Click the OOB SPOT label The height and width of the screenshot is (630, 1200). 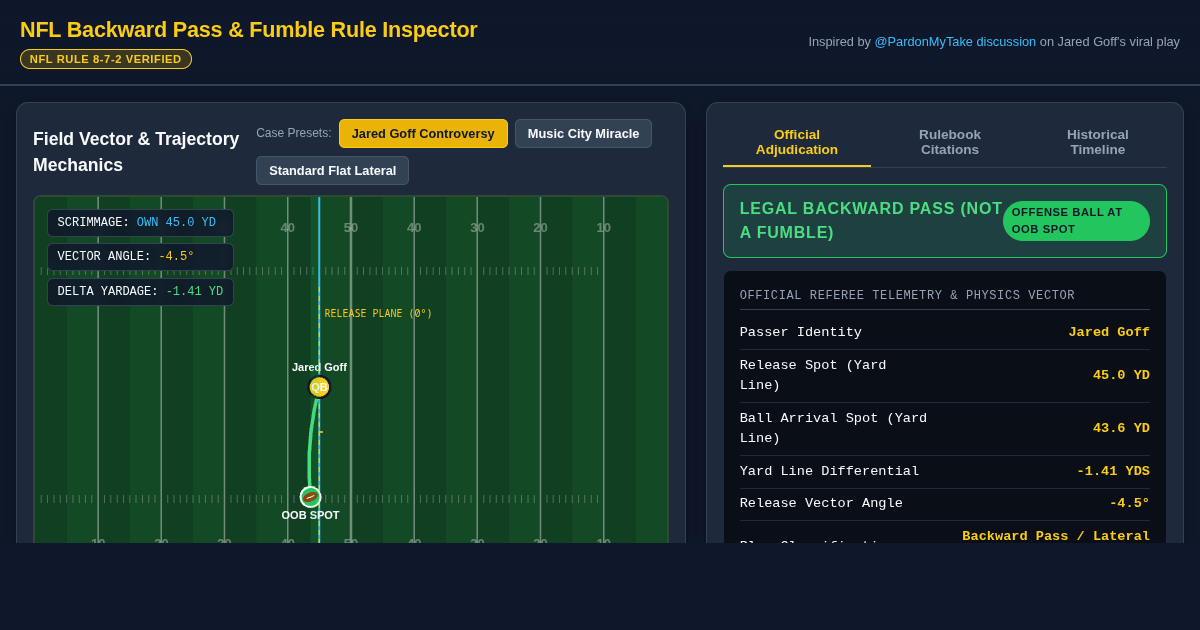310,516
